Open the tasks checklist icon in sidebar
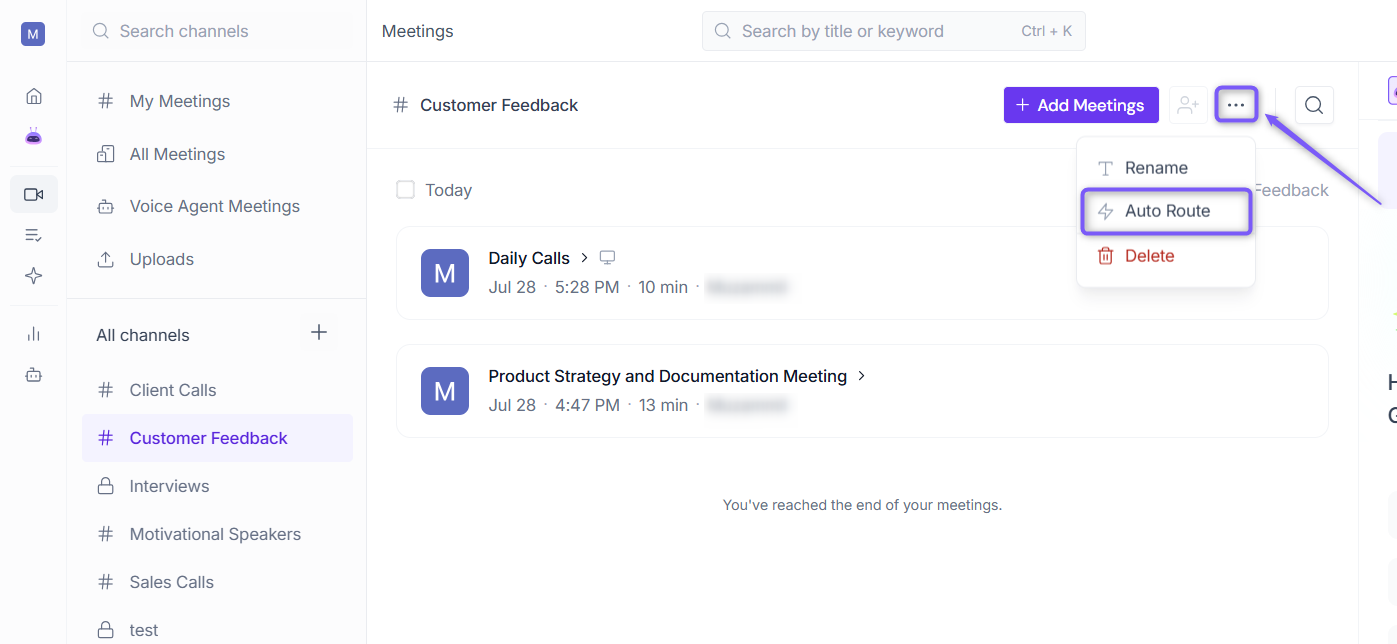Viewport: 1397px width, 644px height. pyautogui.click(x=34, y=235)
